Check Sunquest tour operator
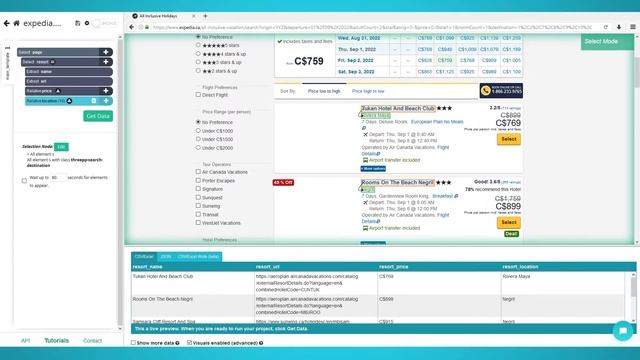This screenshot has height=360, width=640. [198, 197]
